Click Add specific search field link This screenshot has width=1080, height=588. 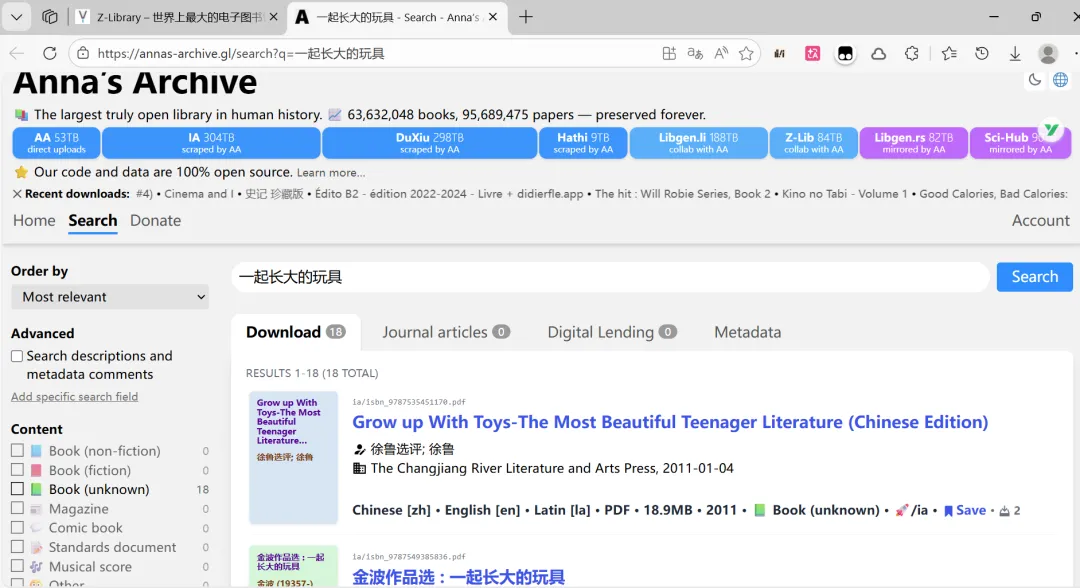pyautogui.click(x=74, y=397)
